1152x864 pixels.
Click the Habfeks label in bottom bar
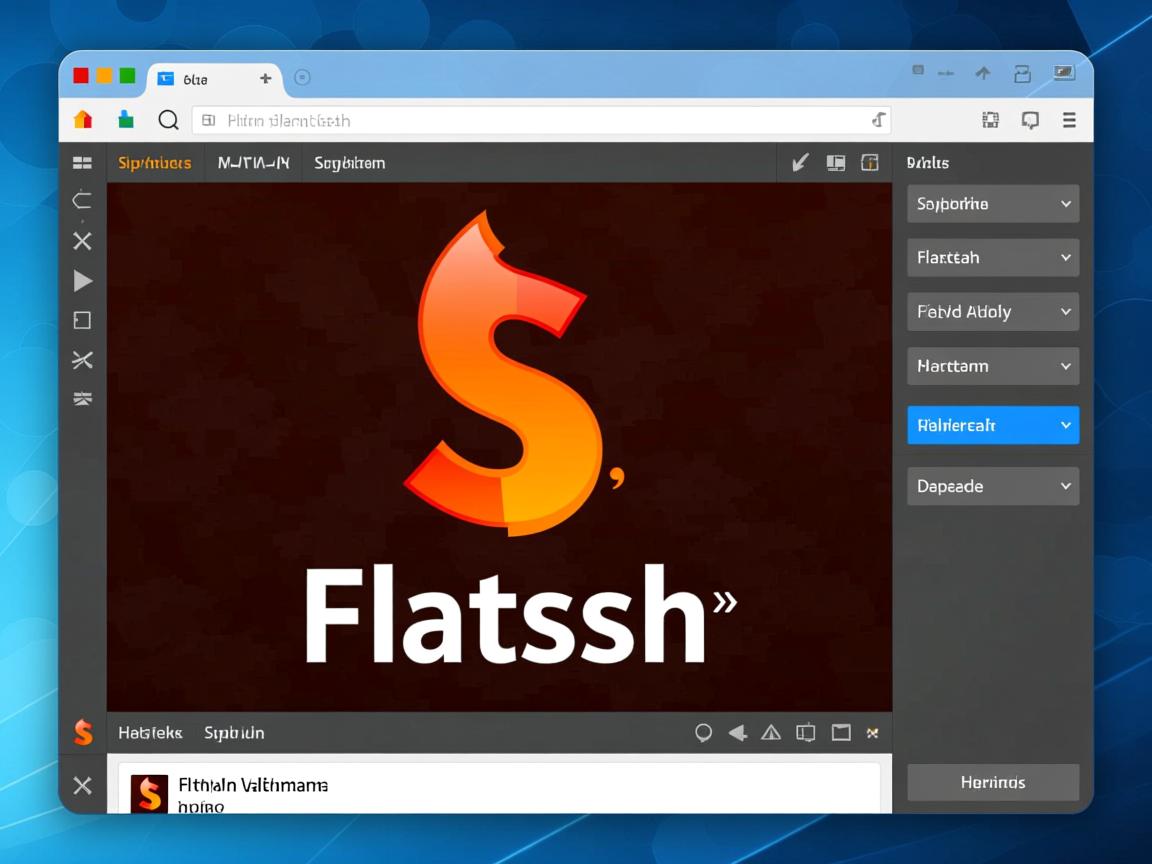pos(150,733)
